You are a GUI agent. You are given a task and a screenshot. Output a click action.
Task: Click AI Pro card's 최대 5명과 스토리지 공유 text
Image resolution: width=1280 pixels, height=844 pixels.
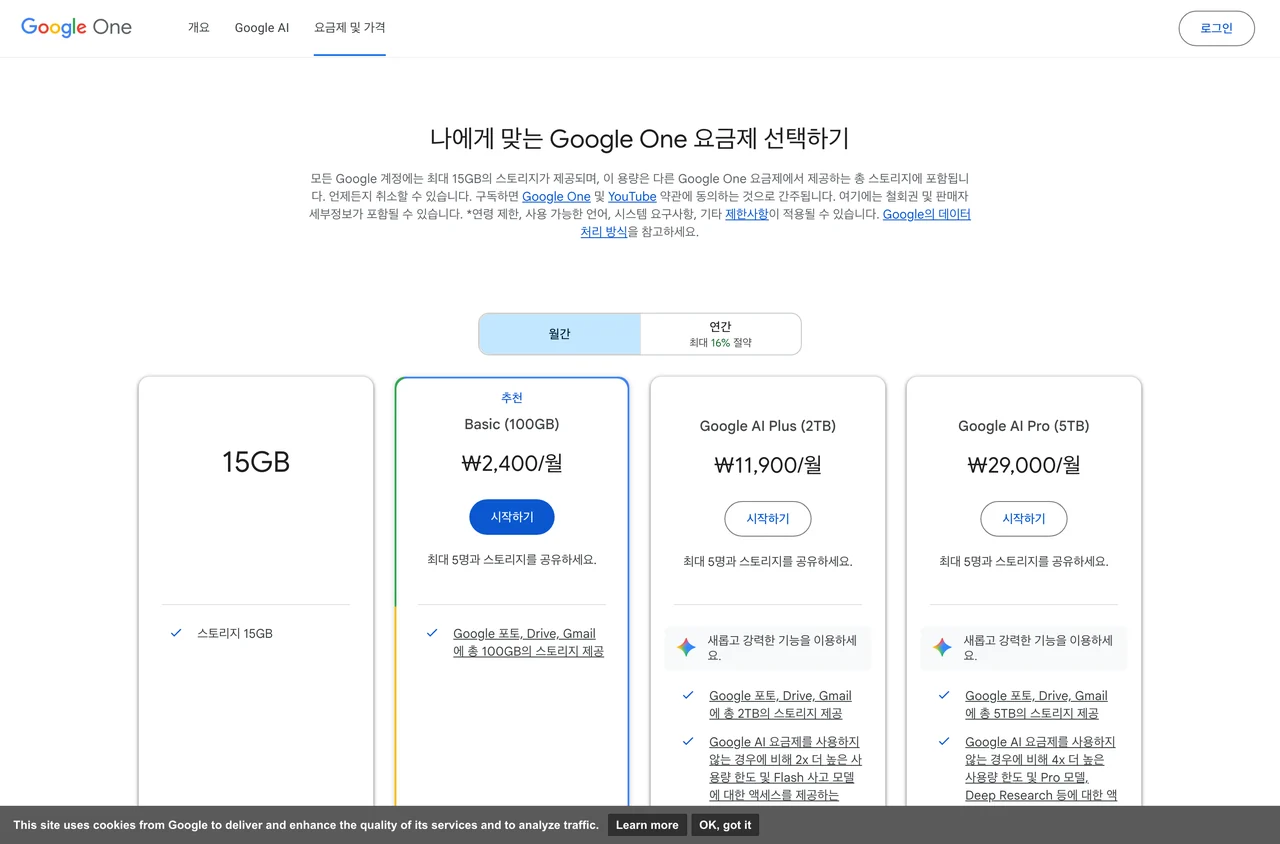tap(1024, 561)
